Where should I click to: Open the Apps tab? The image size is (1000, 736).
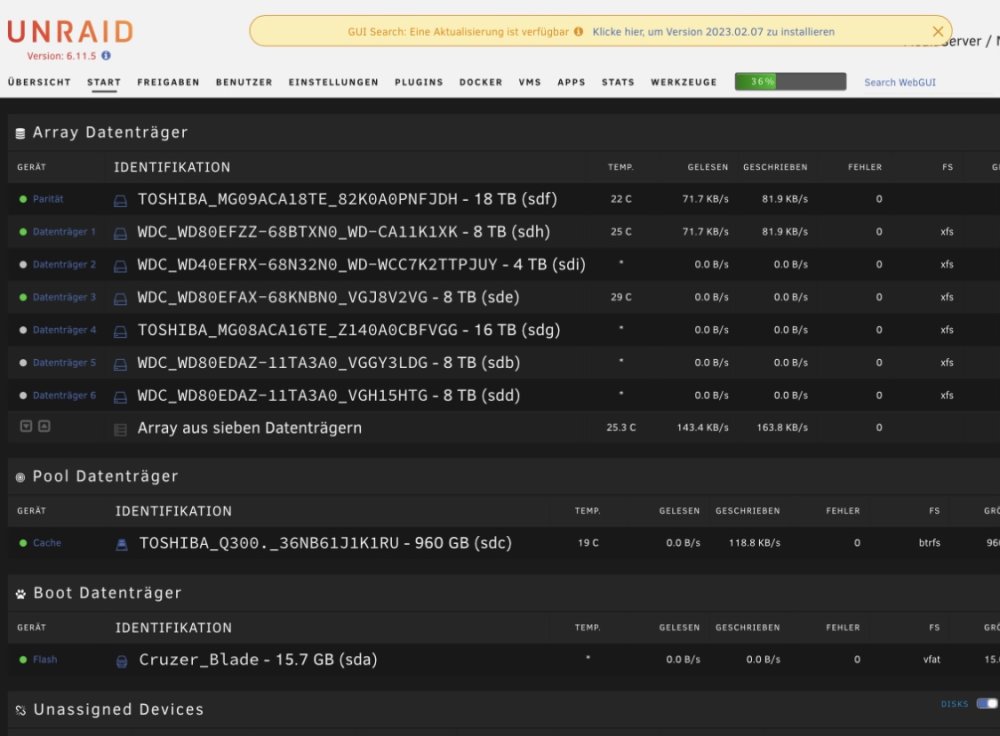pyautogui.click(x=571, y=82)
